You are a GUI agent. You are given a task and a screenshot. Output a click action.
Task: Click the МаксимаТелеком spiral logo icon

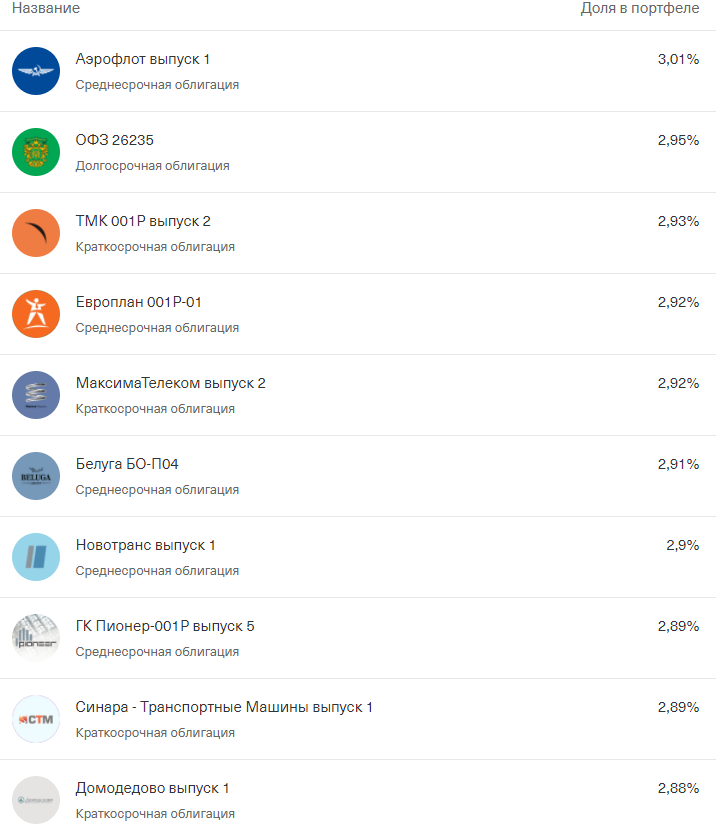pos(36,395)
